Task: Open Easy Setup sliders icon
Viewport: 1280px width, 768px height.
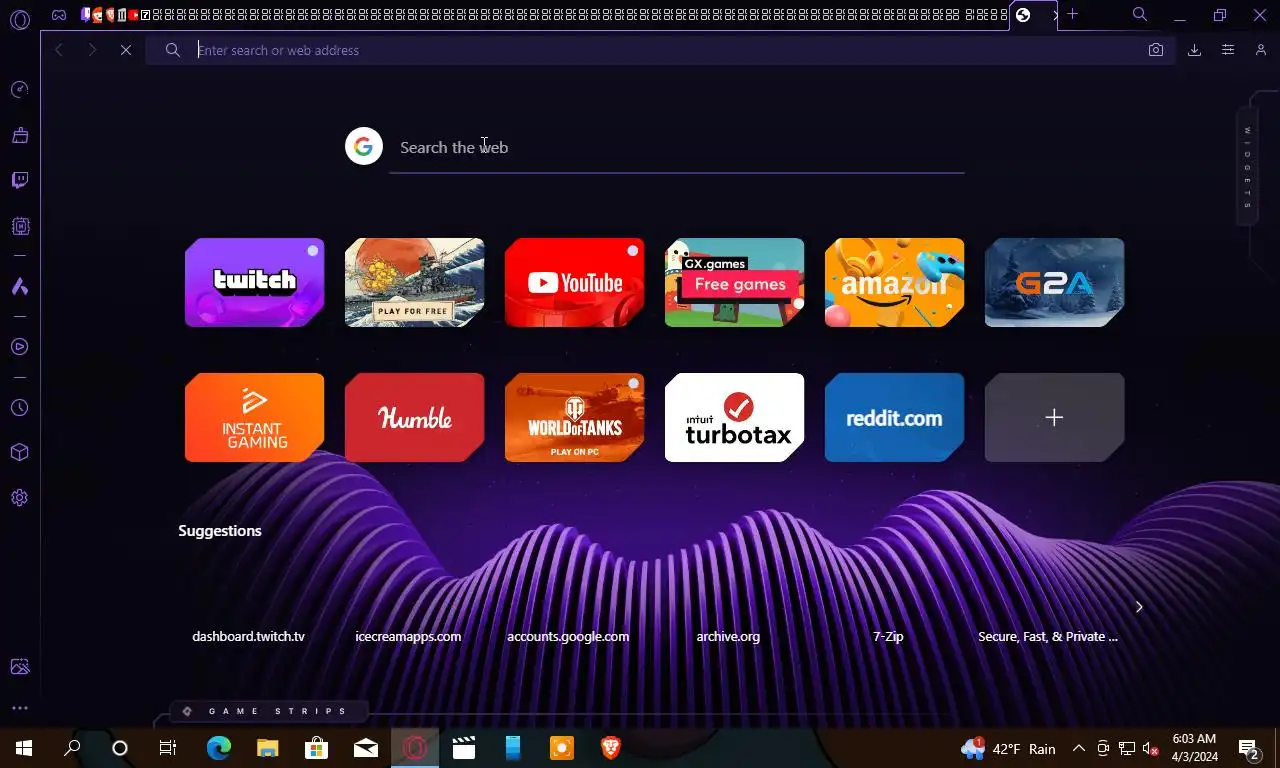Action: pos(1228,50)
